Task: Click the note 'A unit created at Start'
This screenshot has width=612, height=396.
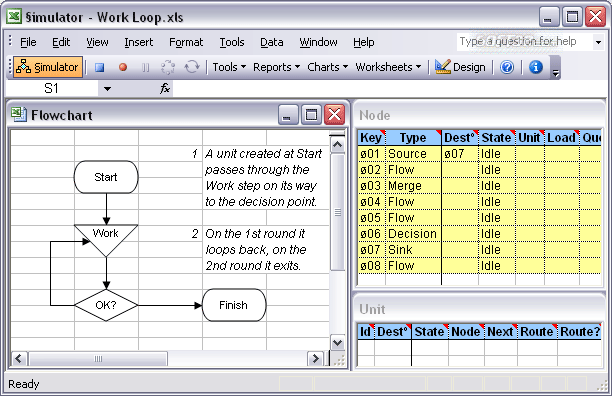Action: point(264,154)
